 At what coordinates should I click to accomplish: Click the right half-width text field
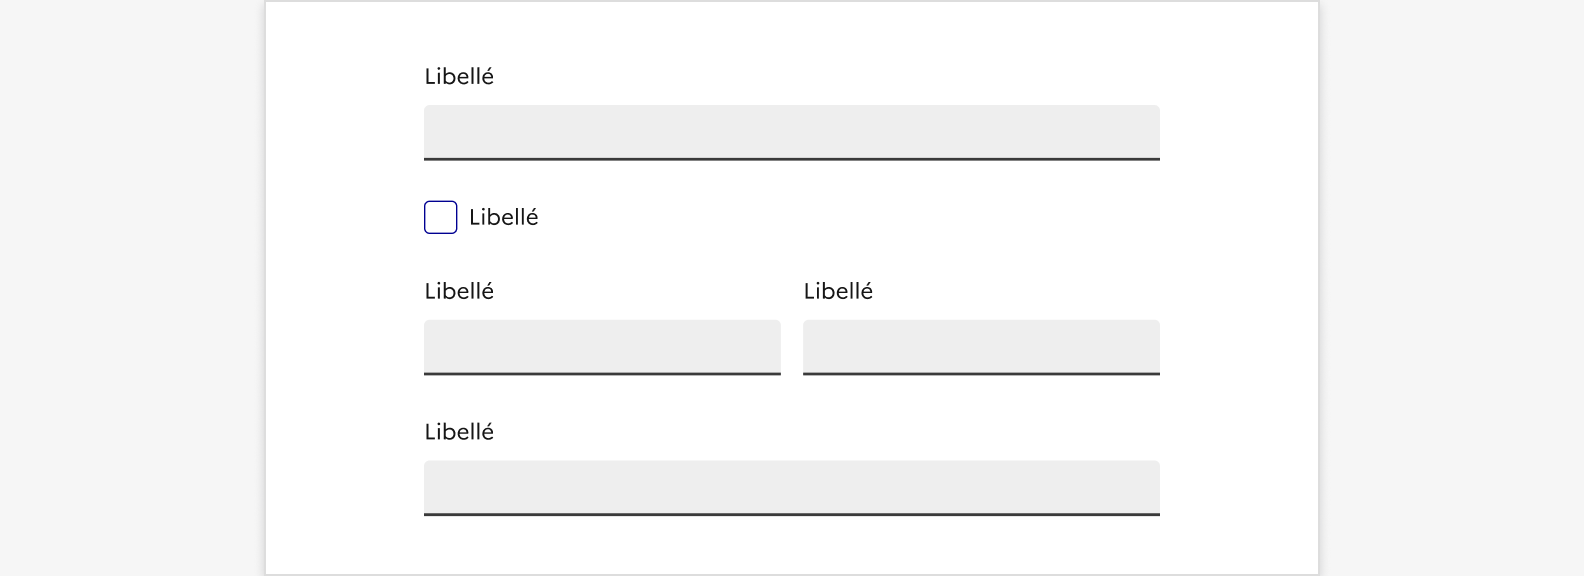point(981,346)
